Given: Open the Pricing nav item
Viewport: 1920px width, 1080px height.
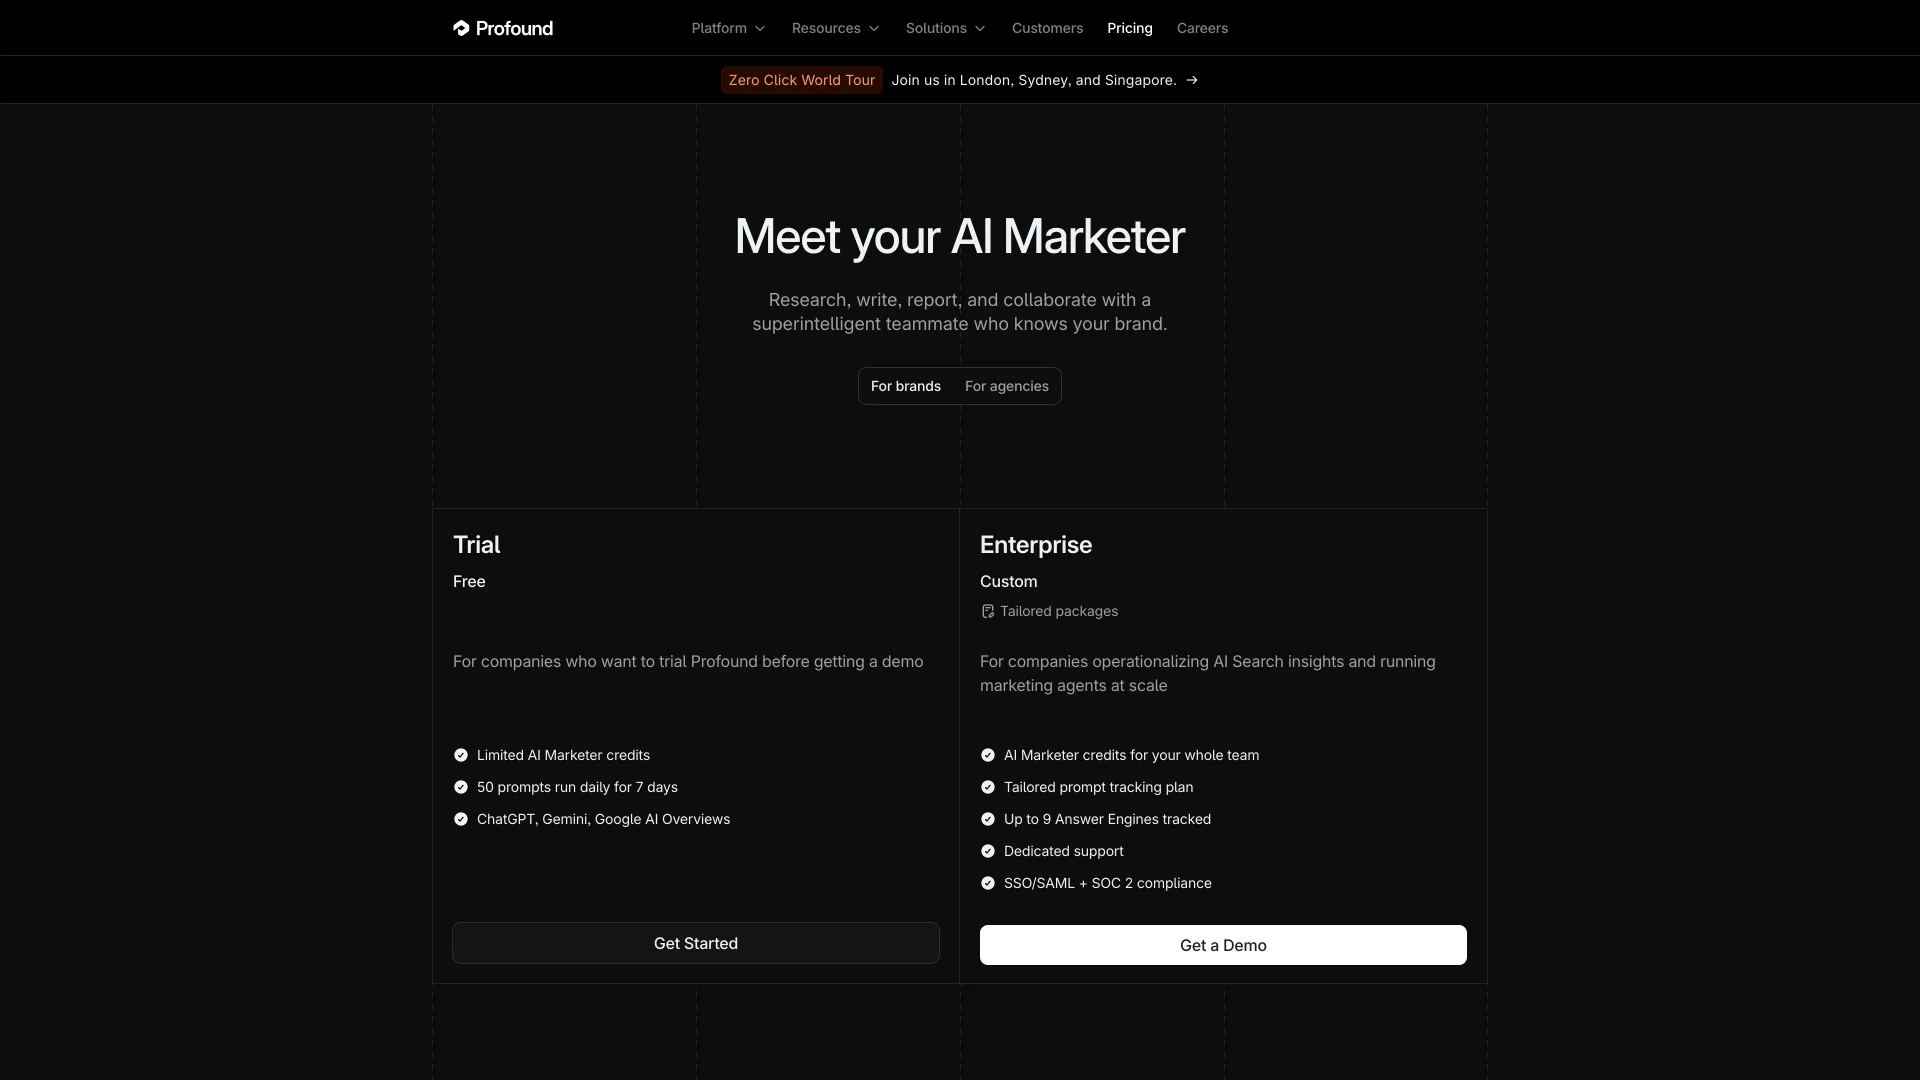Looking at the screenshot, I should [x=1130, y=28].
